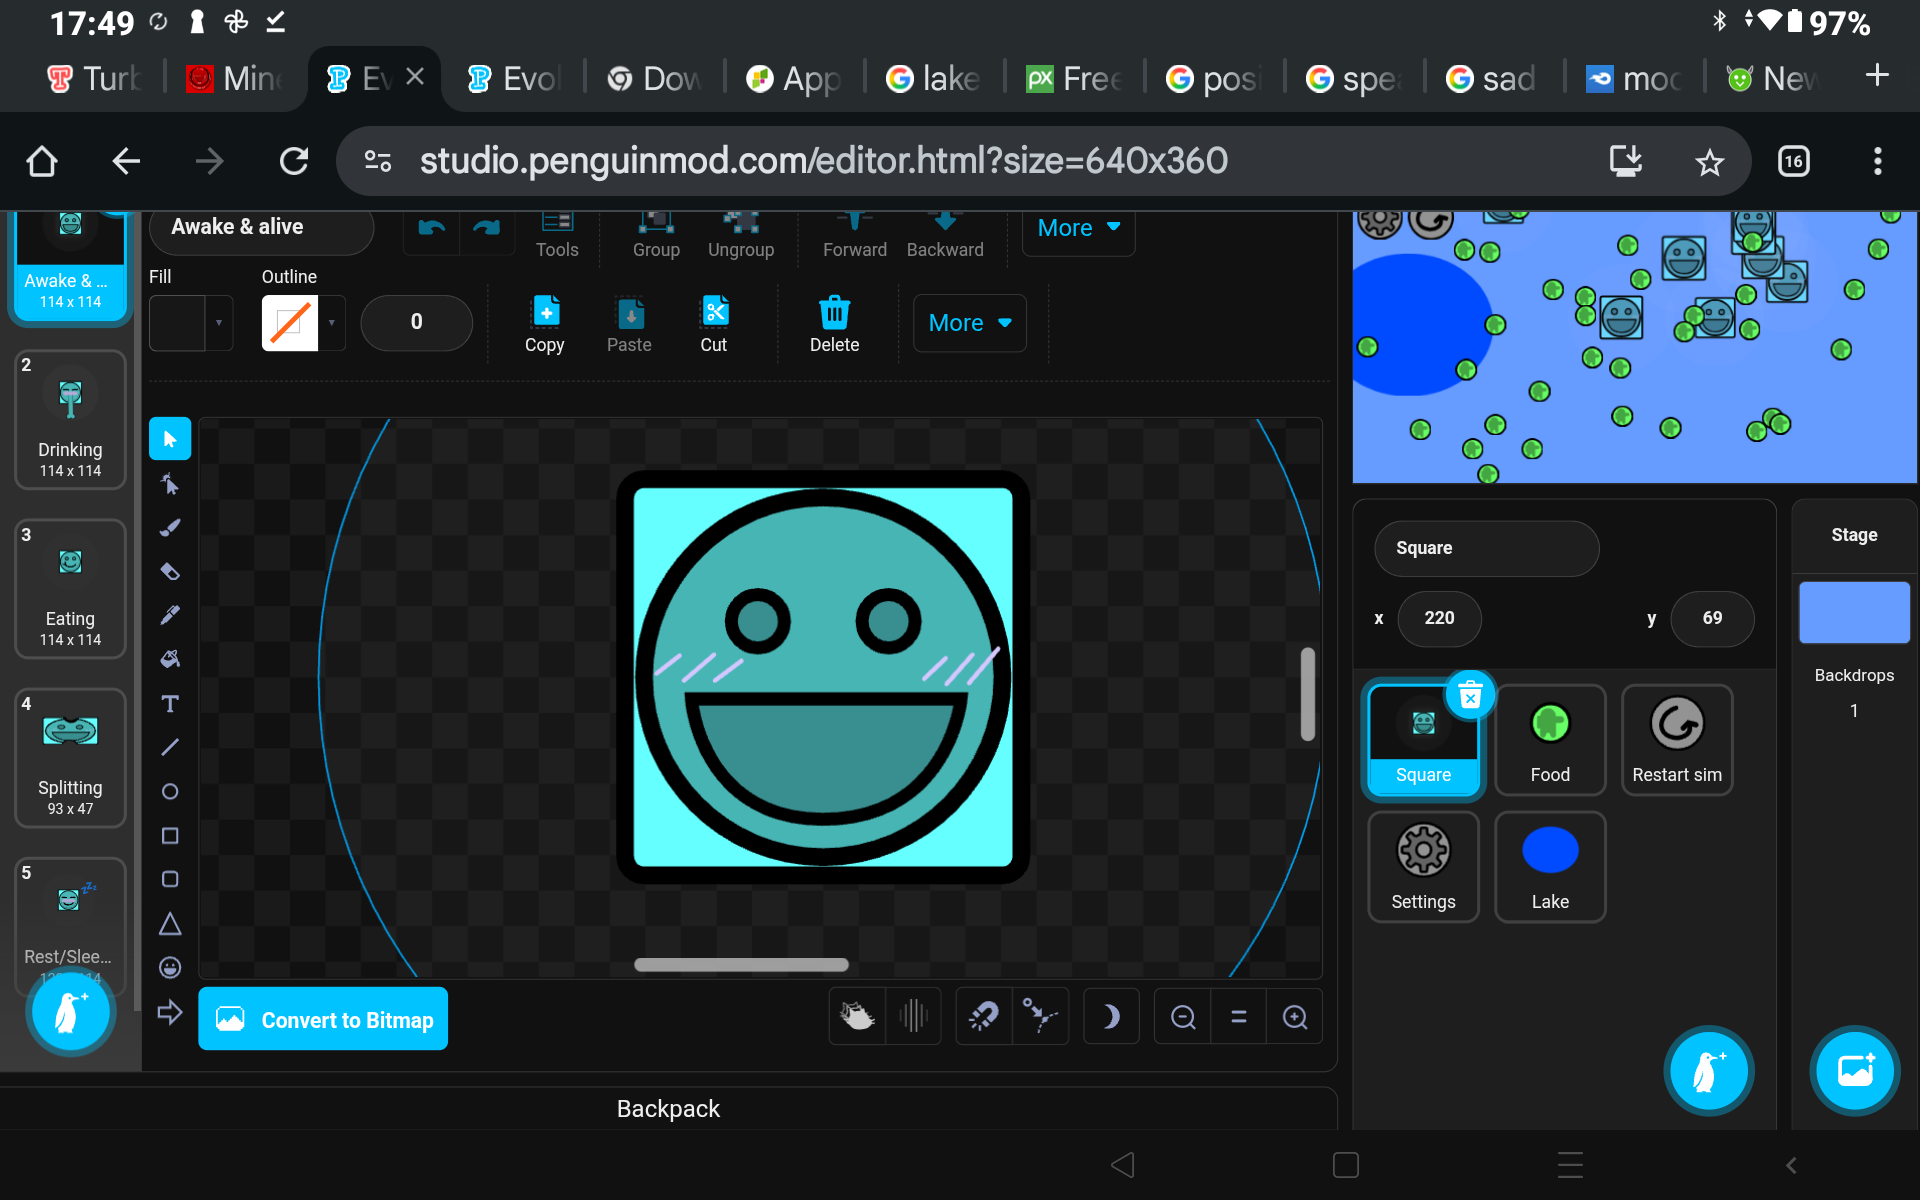Screen dimensions: 1920x1200
Task: Pick the Line drawing tool
Action: pos(170,747)
